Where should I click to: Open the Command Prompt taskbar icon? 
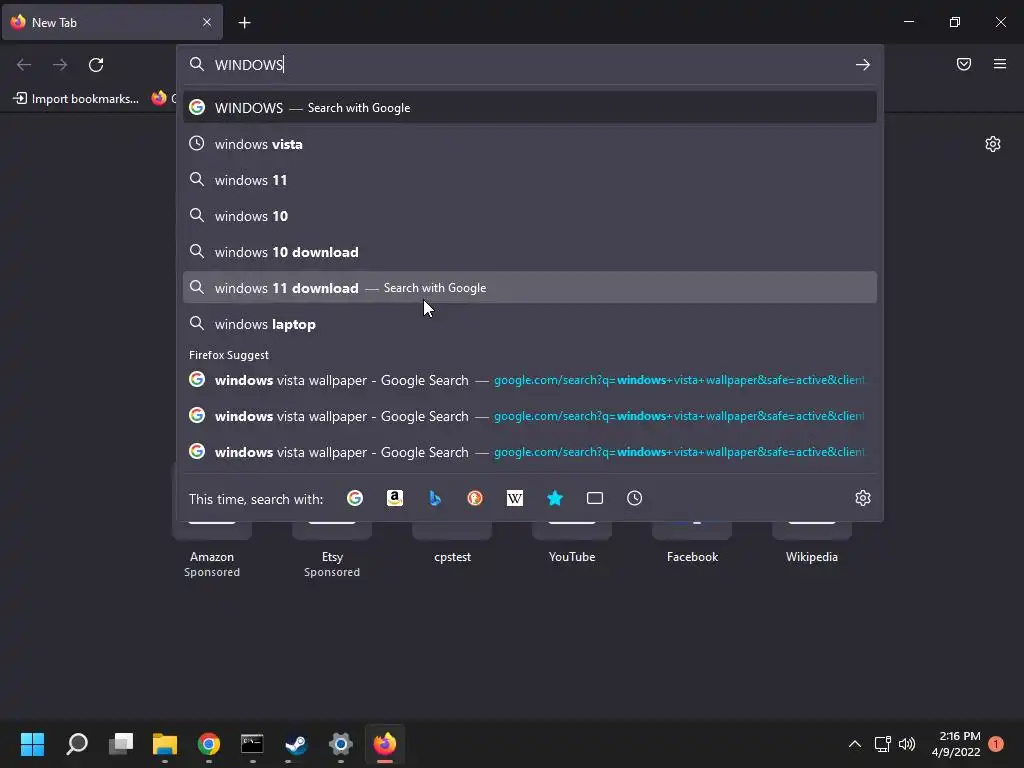252,744
